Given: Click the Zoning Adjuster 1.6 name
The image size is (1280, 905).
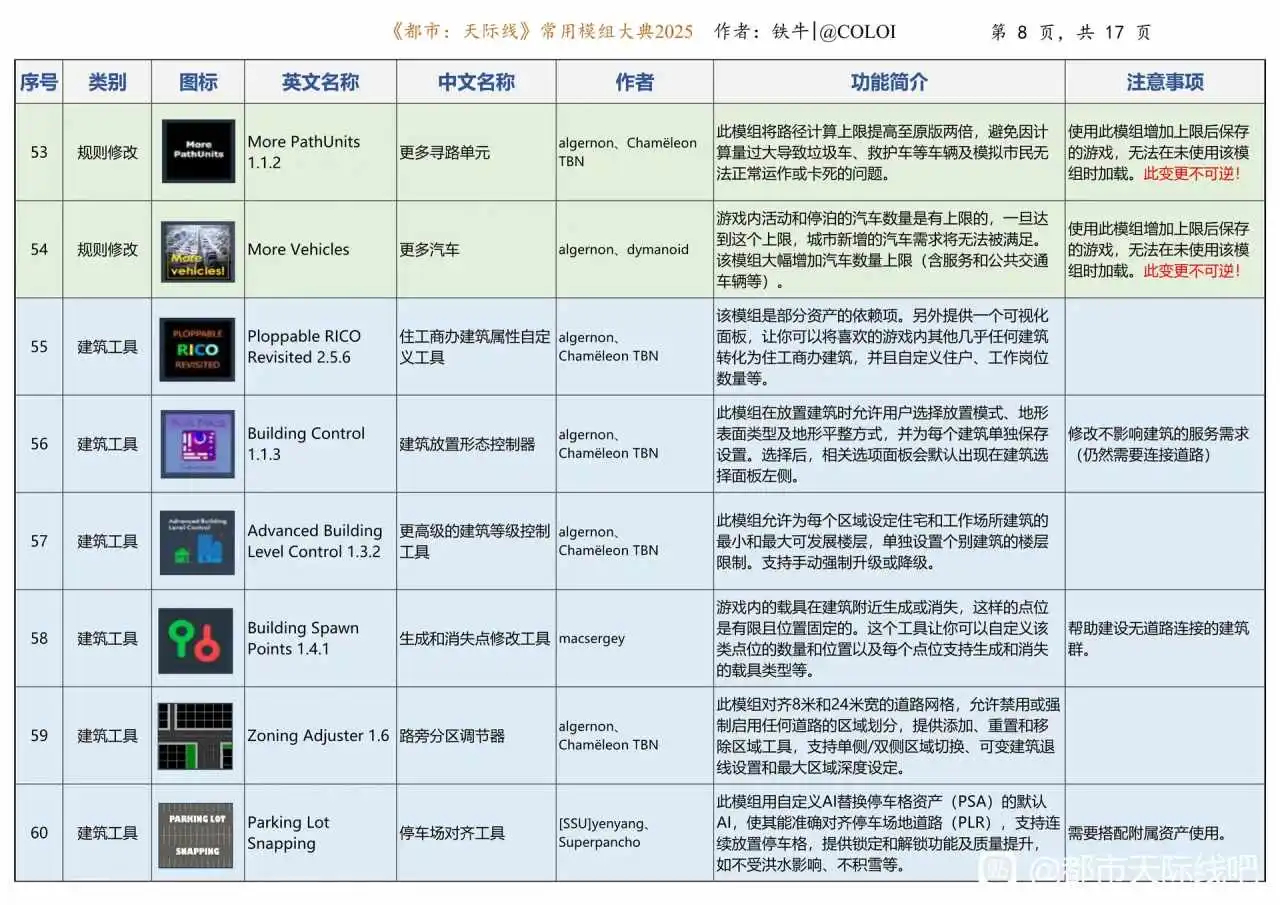Looking at the screenshot, I should pos(318,736).
